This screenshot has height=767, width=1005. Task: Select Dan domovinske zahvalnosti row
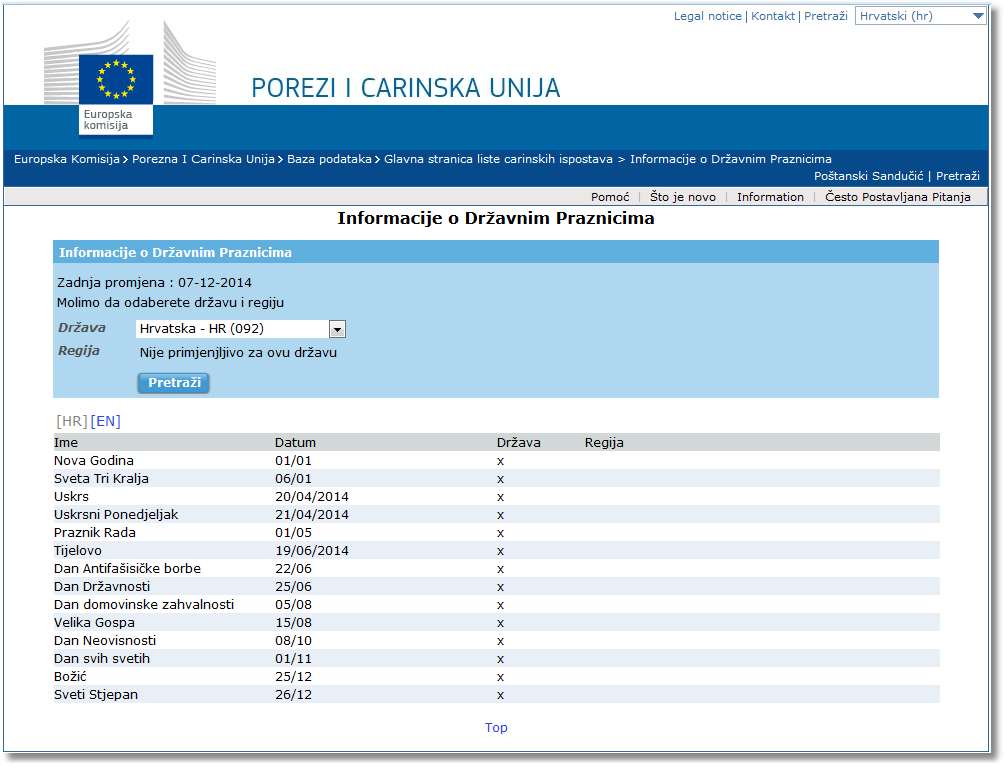pos(497,604)
